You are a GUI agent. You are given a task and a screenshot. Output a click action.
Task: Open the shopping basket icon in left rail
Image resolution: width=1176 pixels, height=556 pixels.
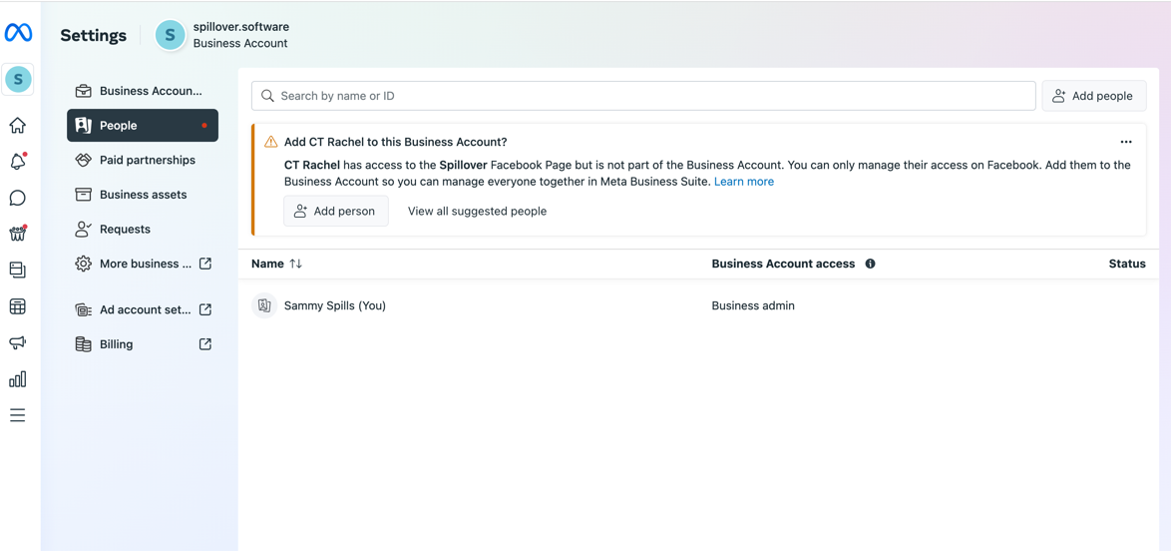[17, 234]
